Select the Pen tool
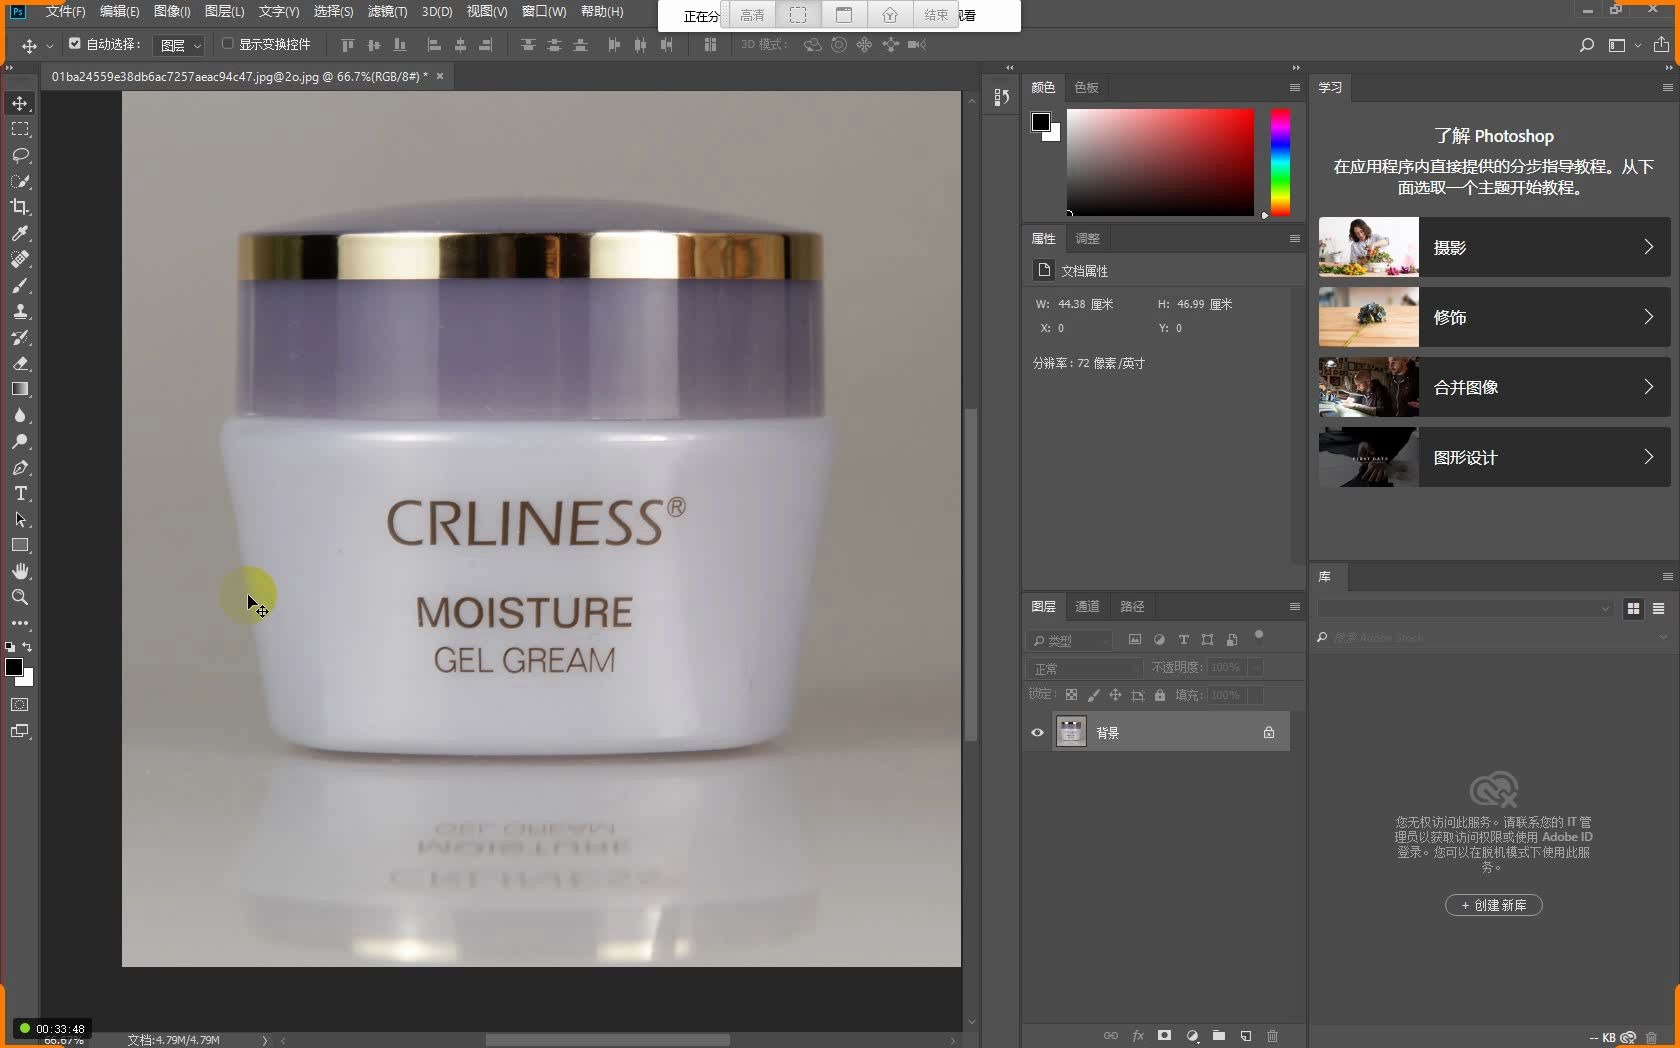 click(x=20, y=468)
